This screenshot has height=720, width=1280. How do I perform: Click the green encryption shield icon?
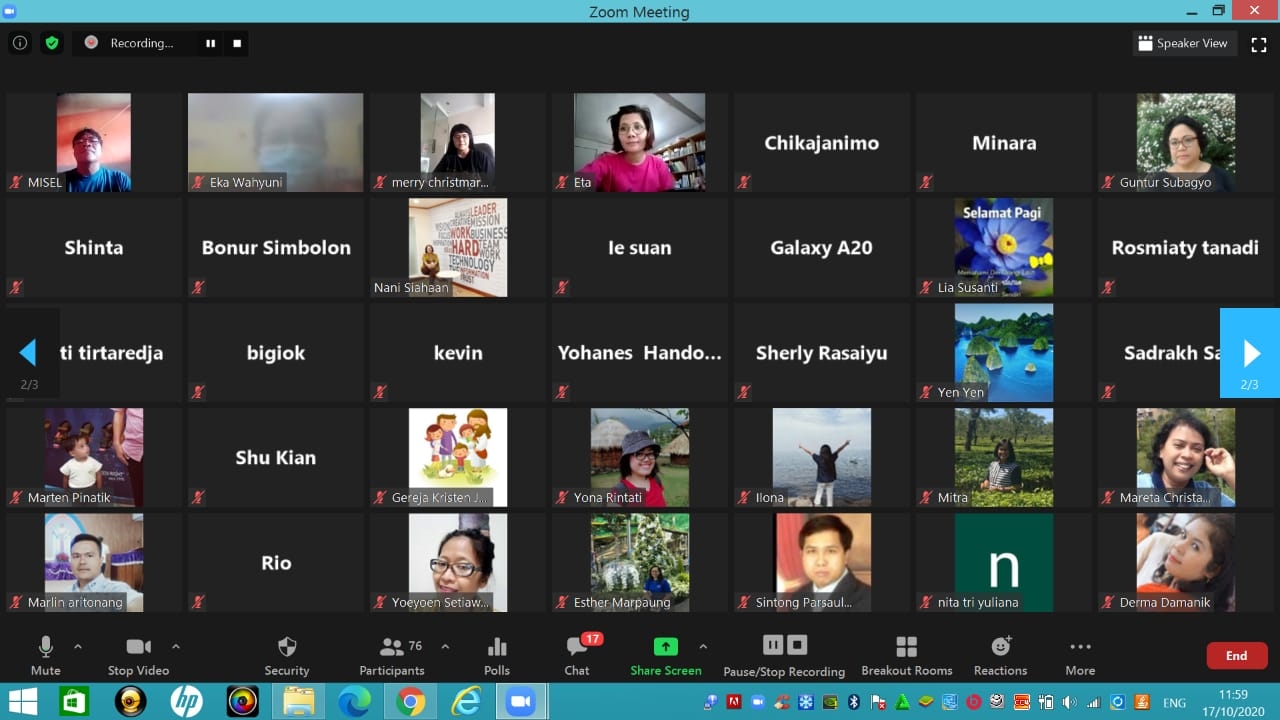(x=52, y=43)
